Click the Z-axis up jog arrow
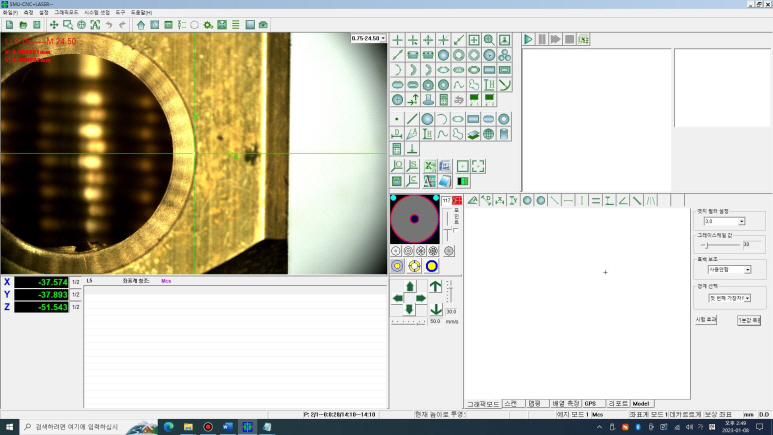 pos(435,287)
